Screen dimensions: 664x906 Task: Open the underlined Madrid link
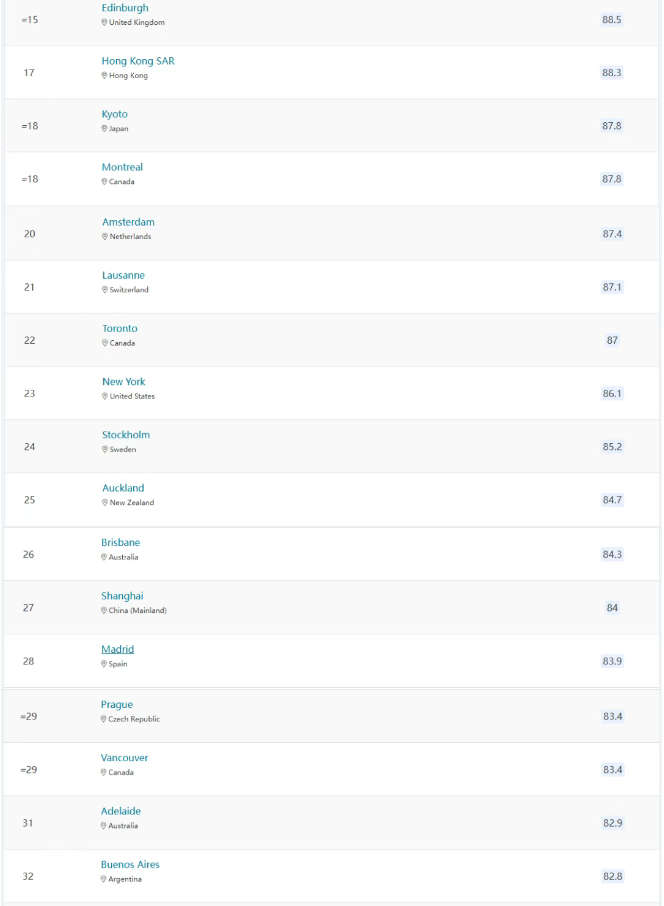(x=117, y=649)
